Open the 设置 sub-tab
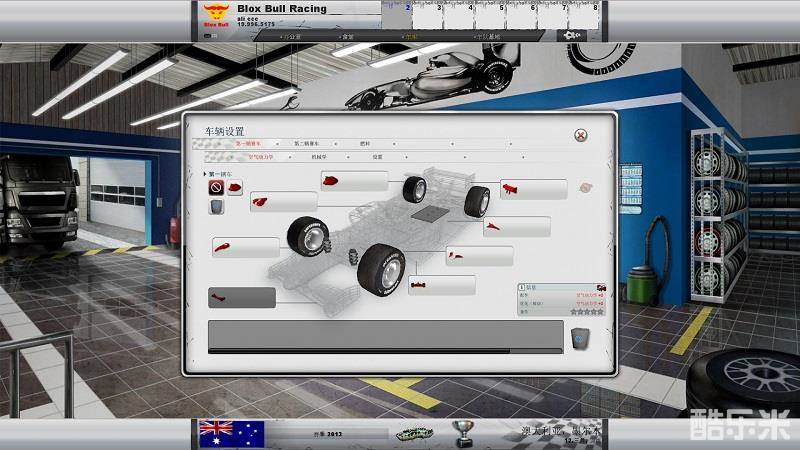 pos(378,157)
